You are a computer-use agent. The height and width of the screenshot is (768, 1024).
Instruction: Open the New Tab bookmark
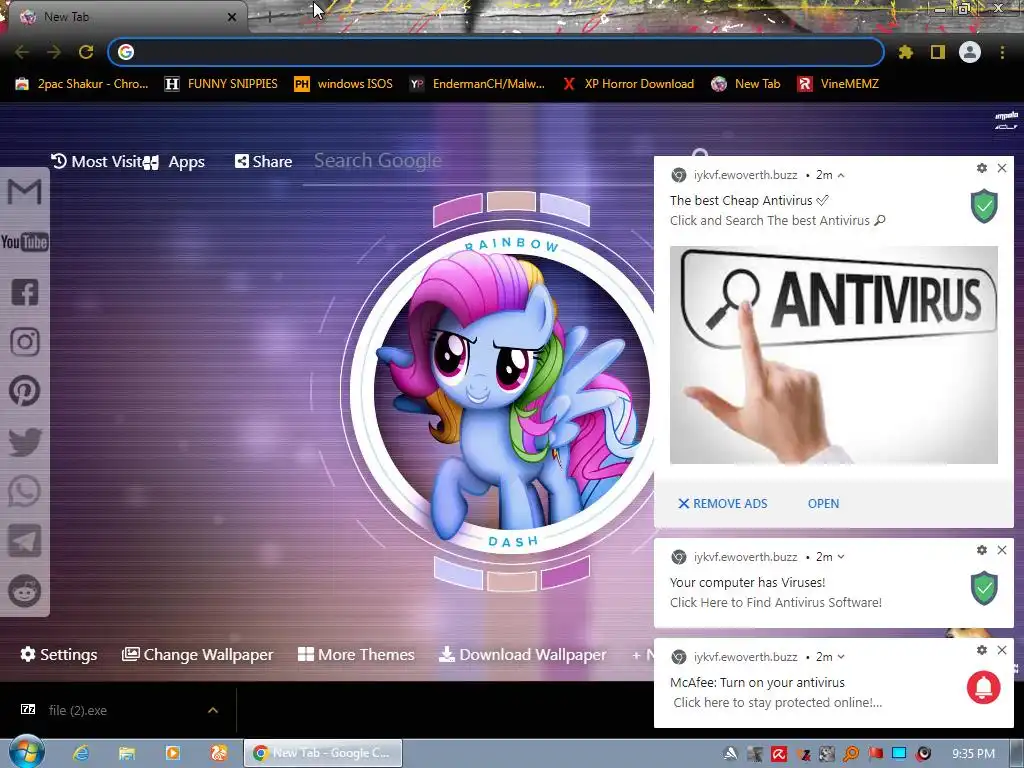pos(746,84)
